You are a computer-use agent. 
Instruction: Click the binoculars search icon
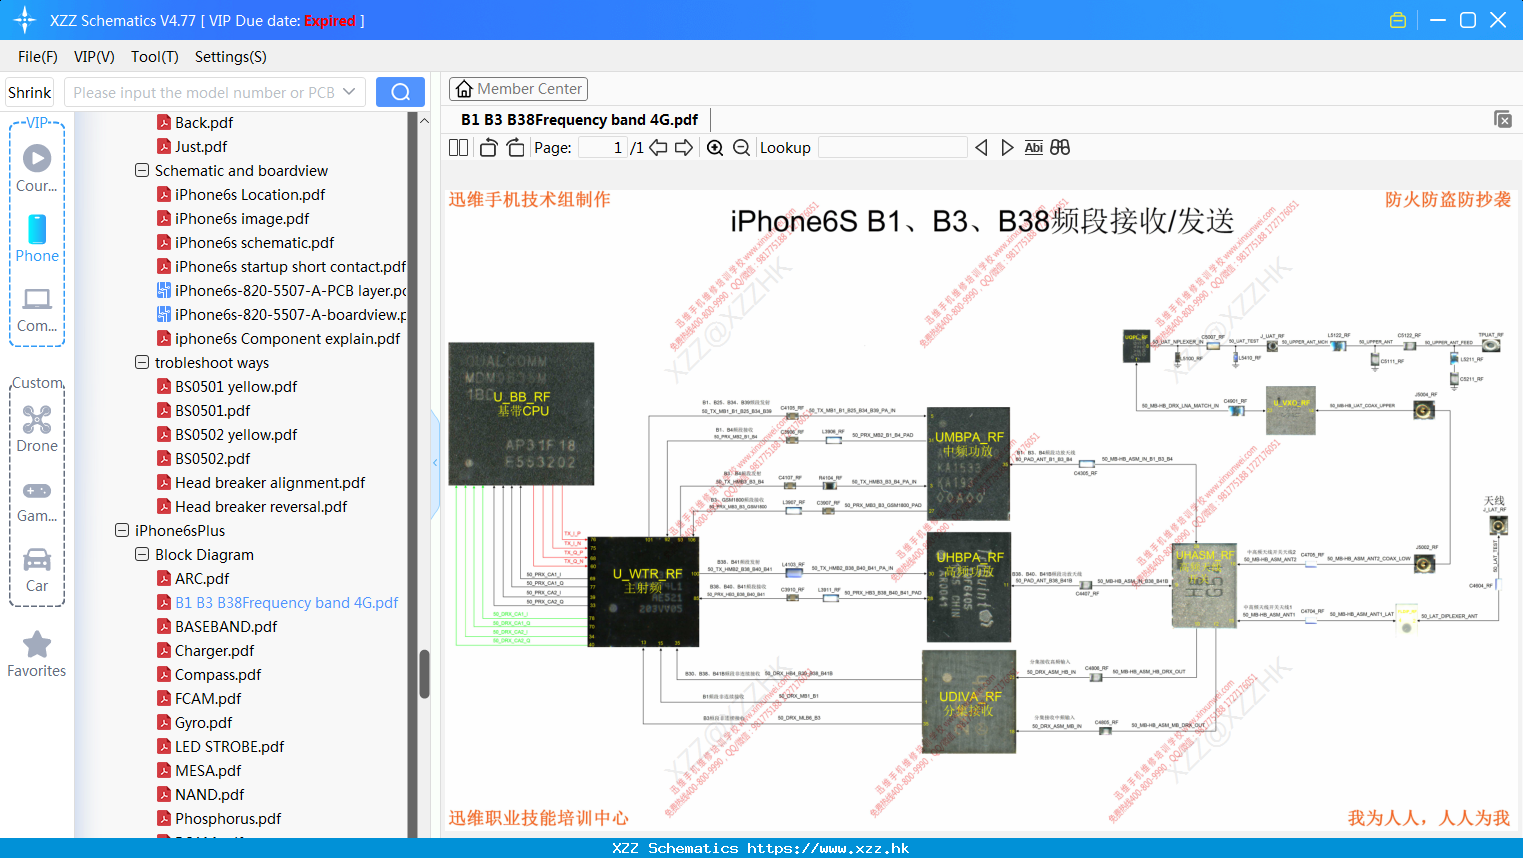click(x=1060, y=148)
